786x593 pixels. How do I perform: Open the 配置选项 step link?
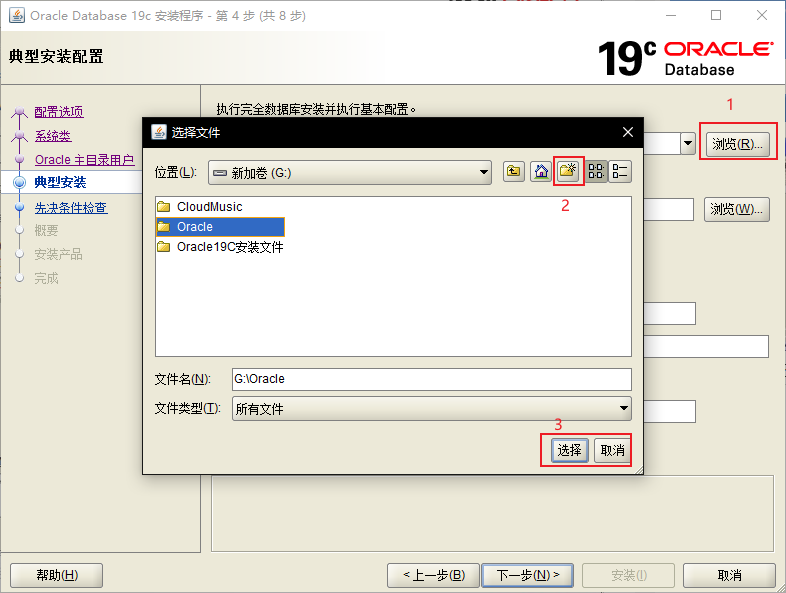[x=59, y=112]
